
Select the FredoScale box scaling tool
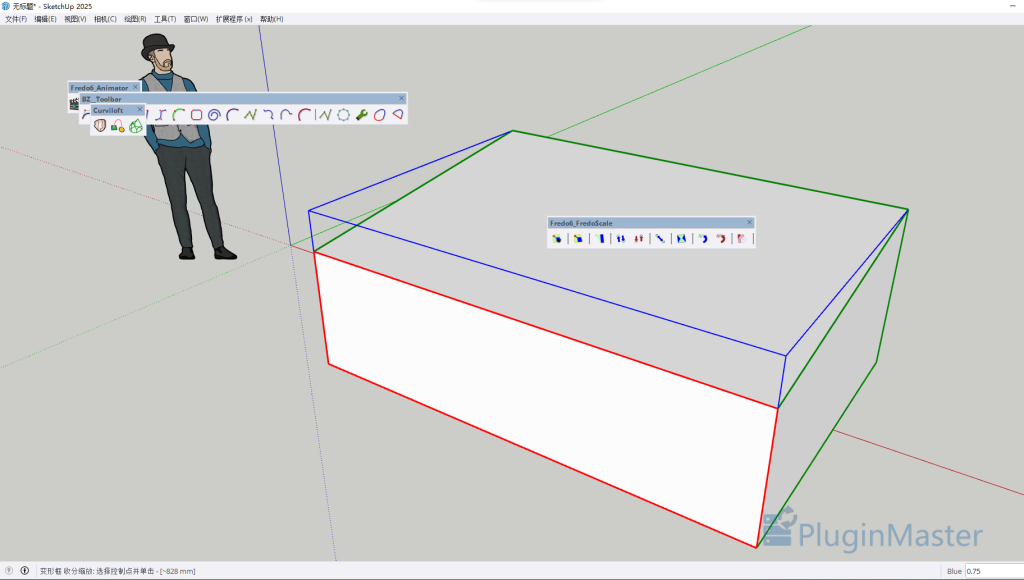coord(557,238)
